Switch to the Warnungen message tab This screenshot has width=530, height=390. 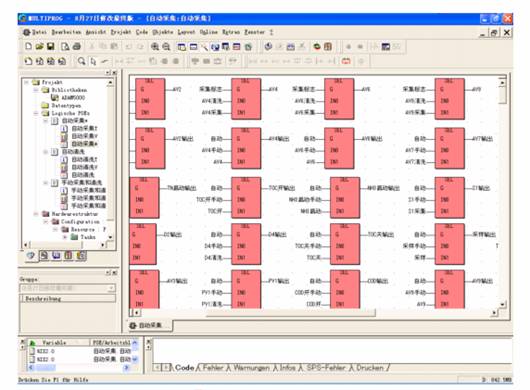pos(251,368)
